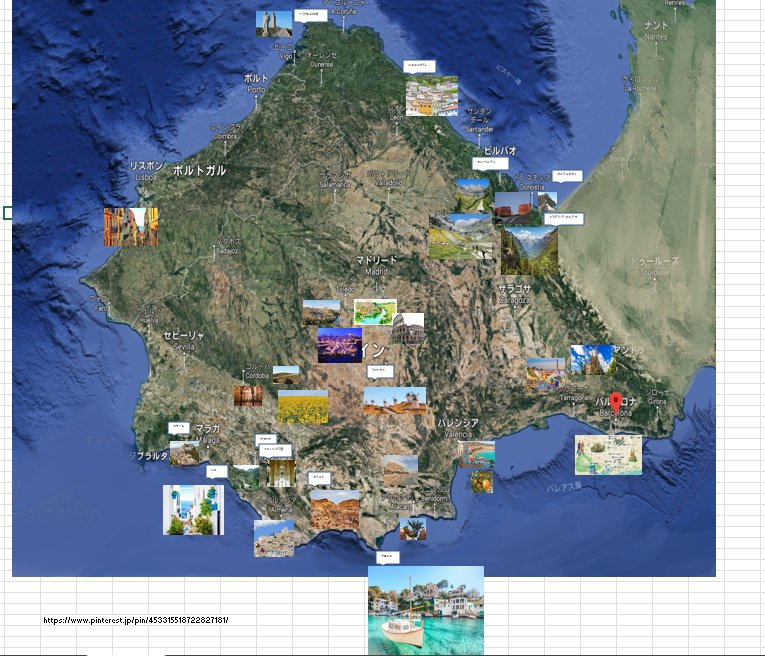Click the リスボン Lisboa map label
This screenshot has width=765, height=656.
pos(146,171)
